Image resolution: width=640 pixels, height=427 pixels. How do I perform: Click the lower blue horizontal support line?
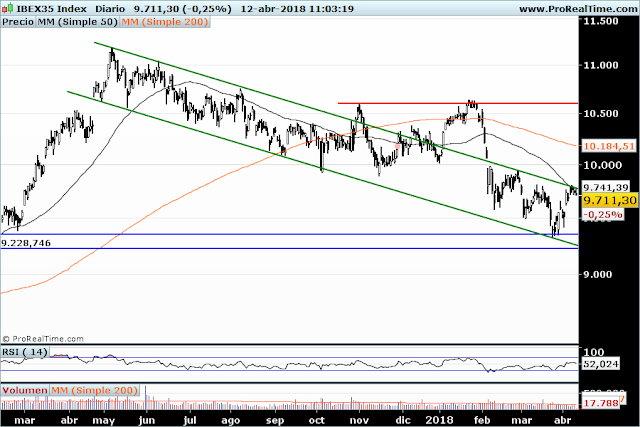click(289, 248)
